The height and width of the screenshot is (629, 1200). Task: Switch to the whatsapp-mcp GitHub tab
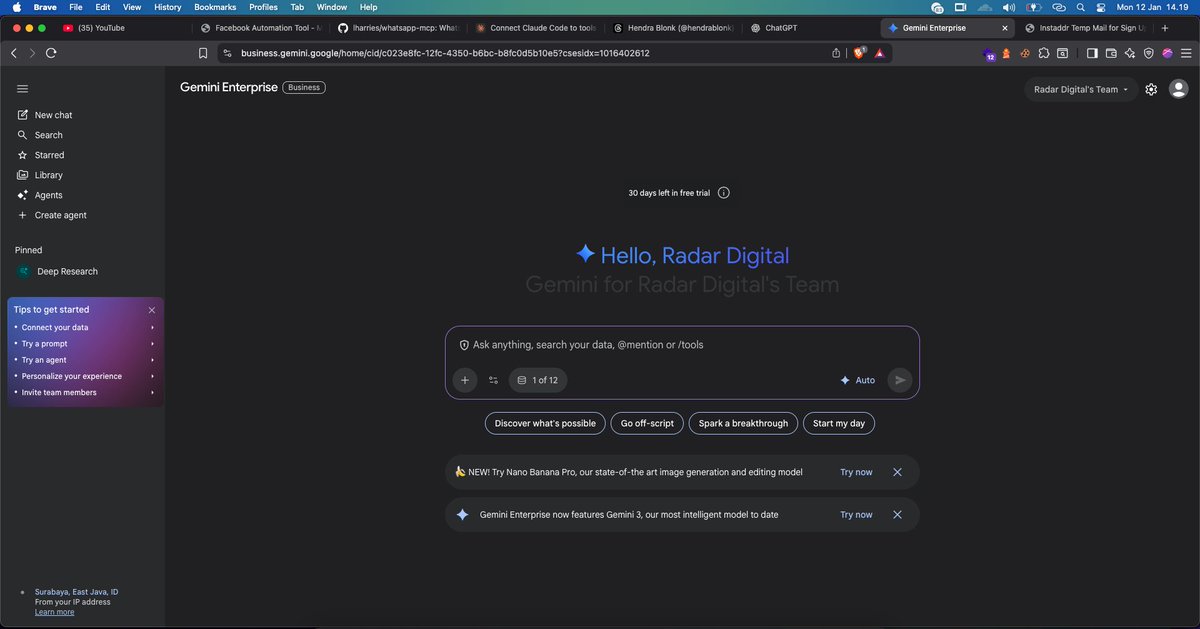(x=397, y=28)
